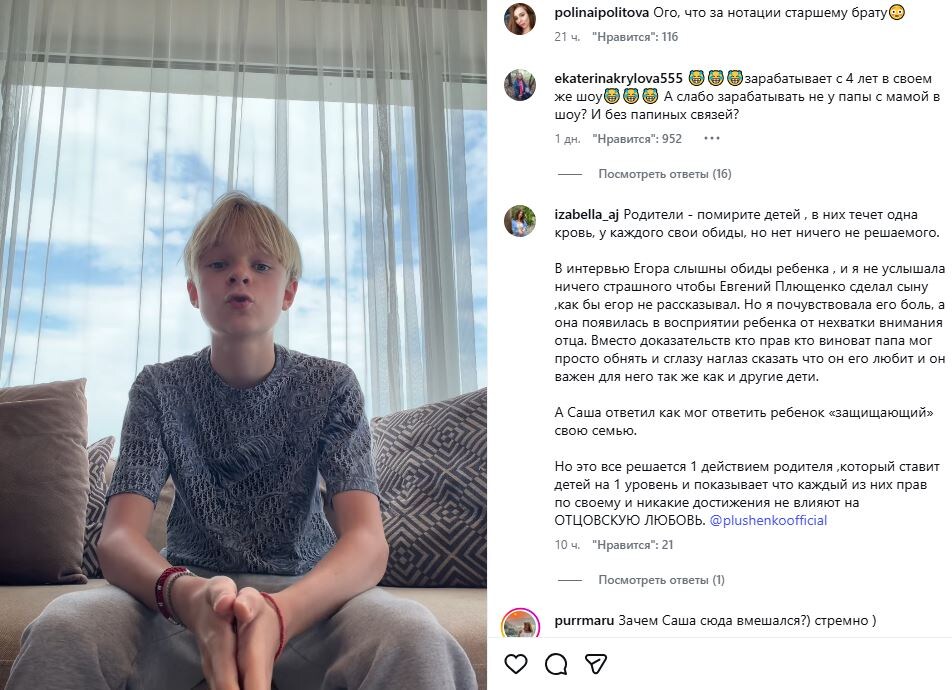Open polinaipolitova's profile avatar
Screen dimensions: 952x690
pyautogui.click(x=520, y=19)
